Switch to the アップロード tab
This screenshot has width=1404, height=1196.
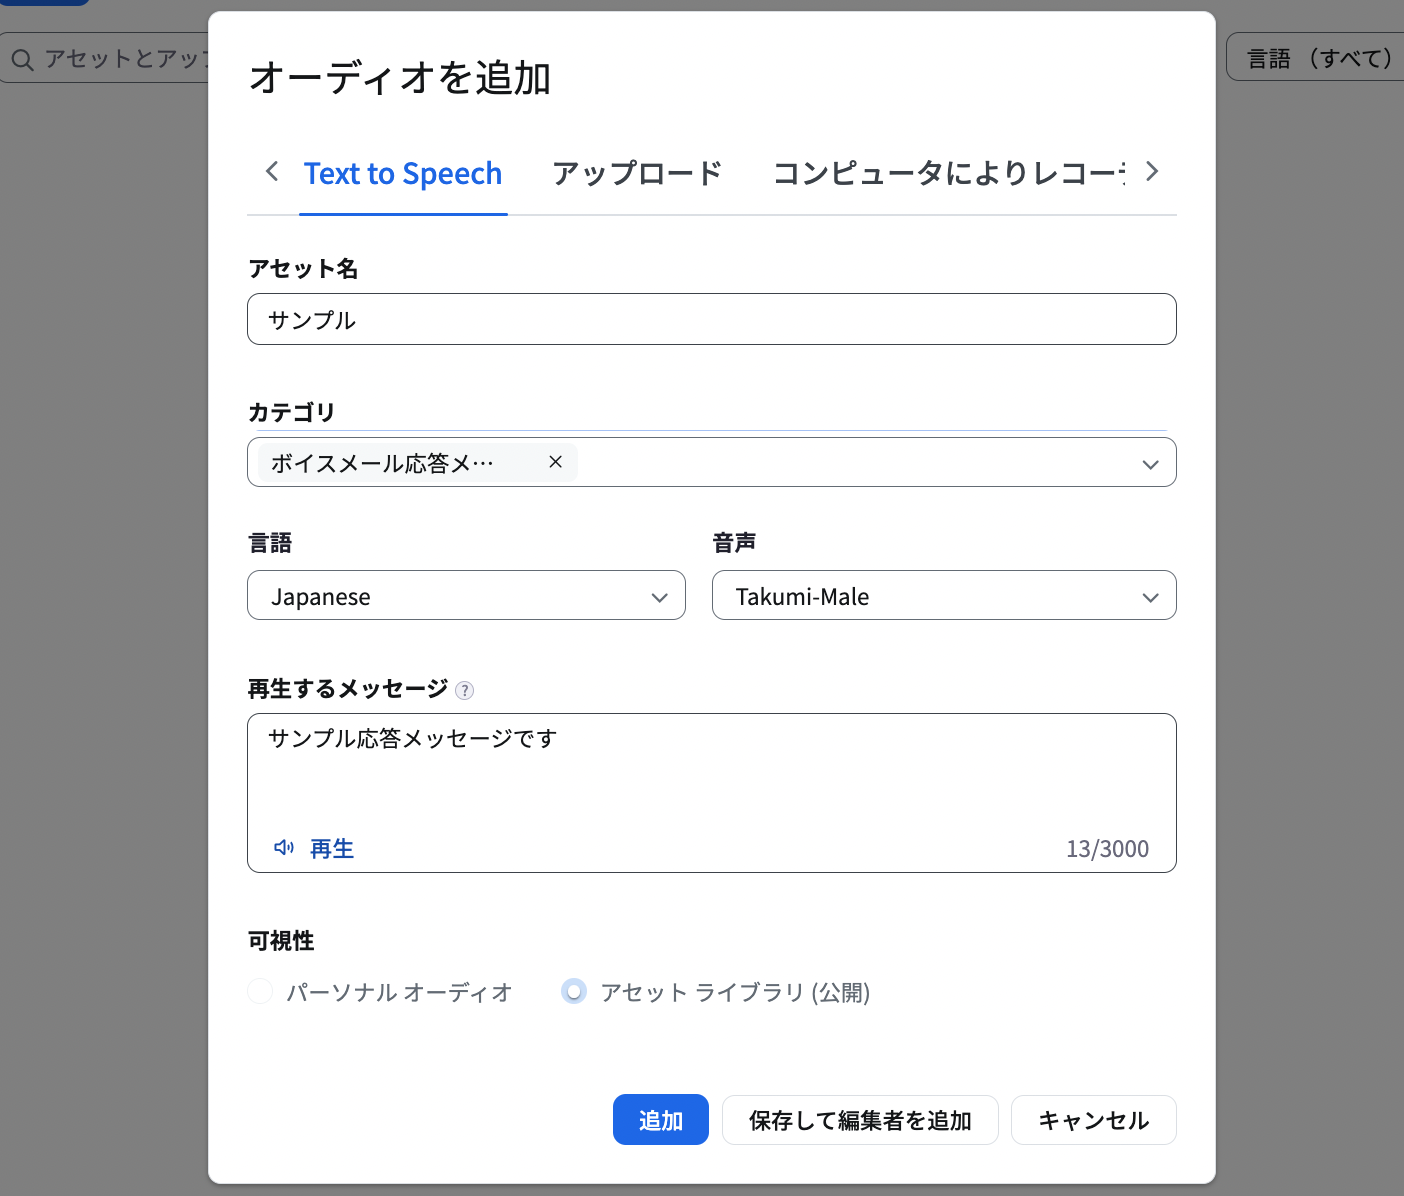click(x=637, y=174)
